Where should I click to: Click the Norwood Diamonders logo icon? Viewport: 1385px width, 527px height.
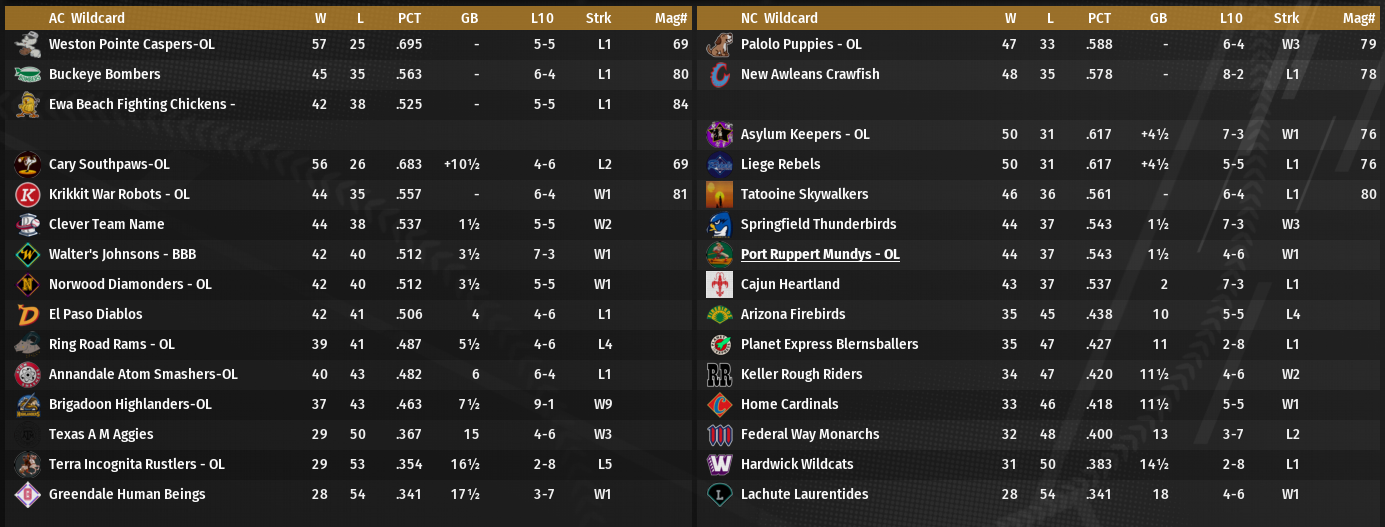pos(27,284)
